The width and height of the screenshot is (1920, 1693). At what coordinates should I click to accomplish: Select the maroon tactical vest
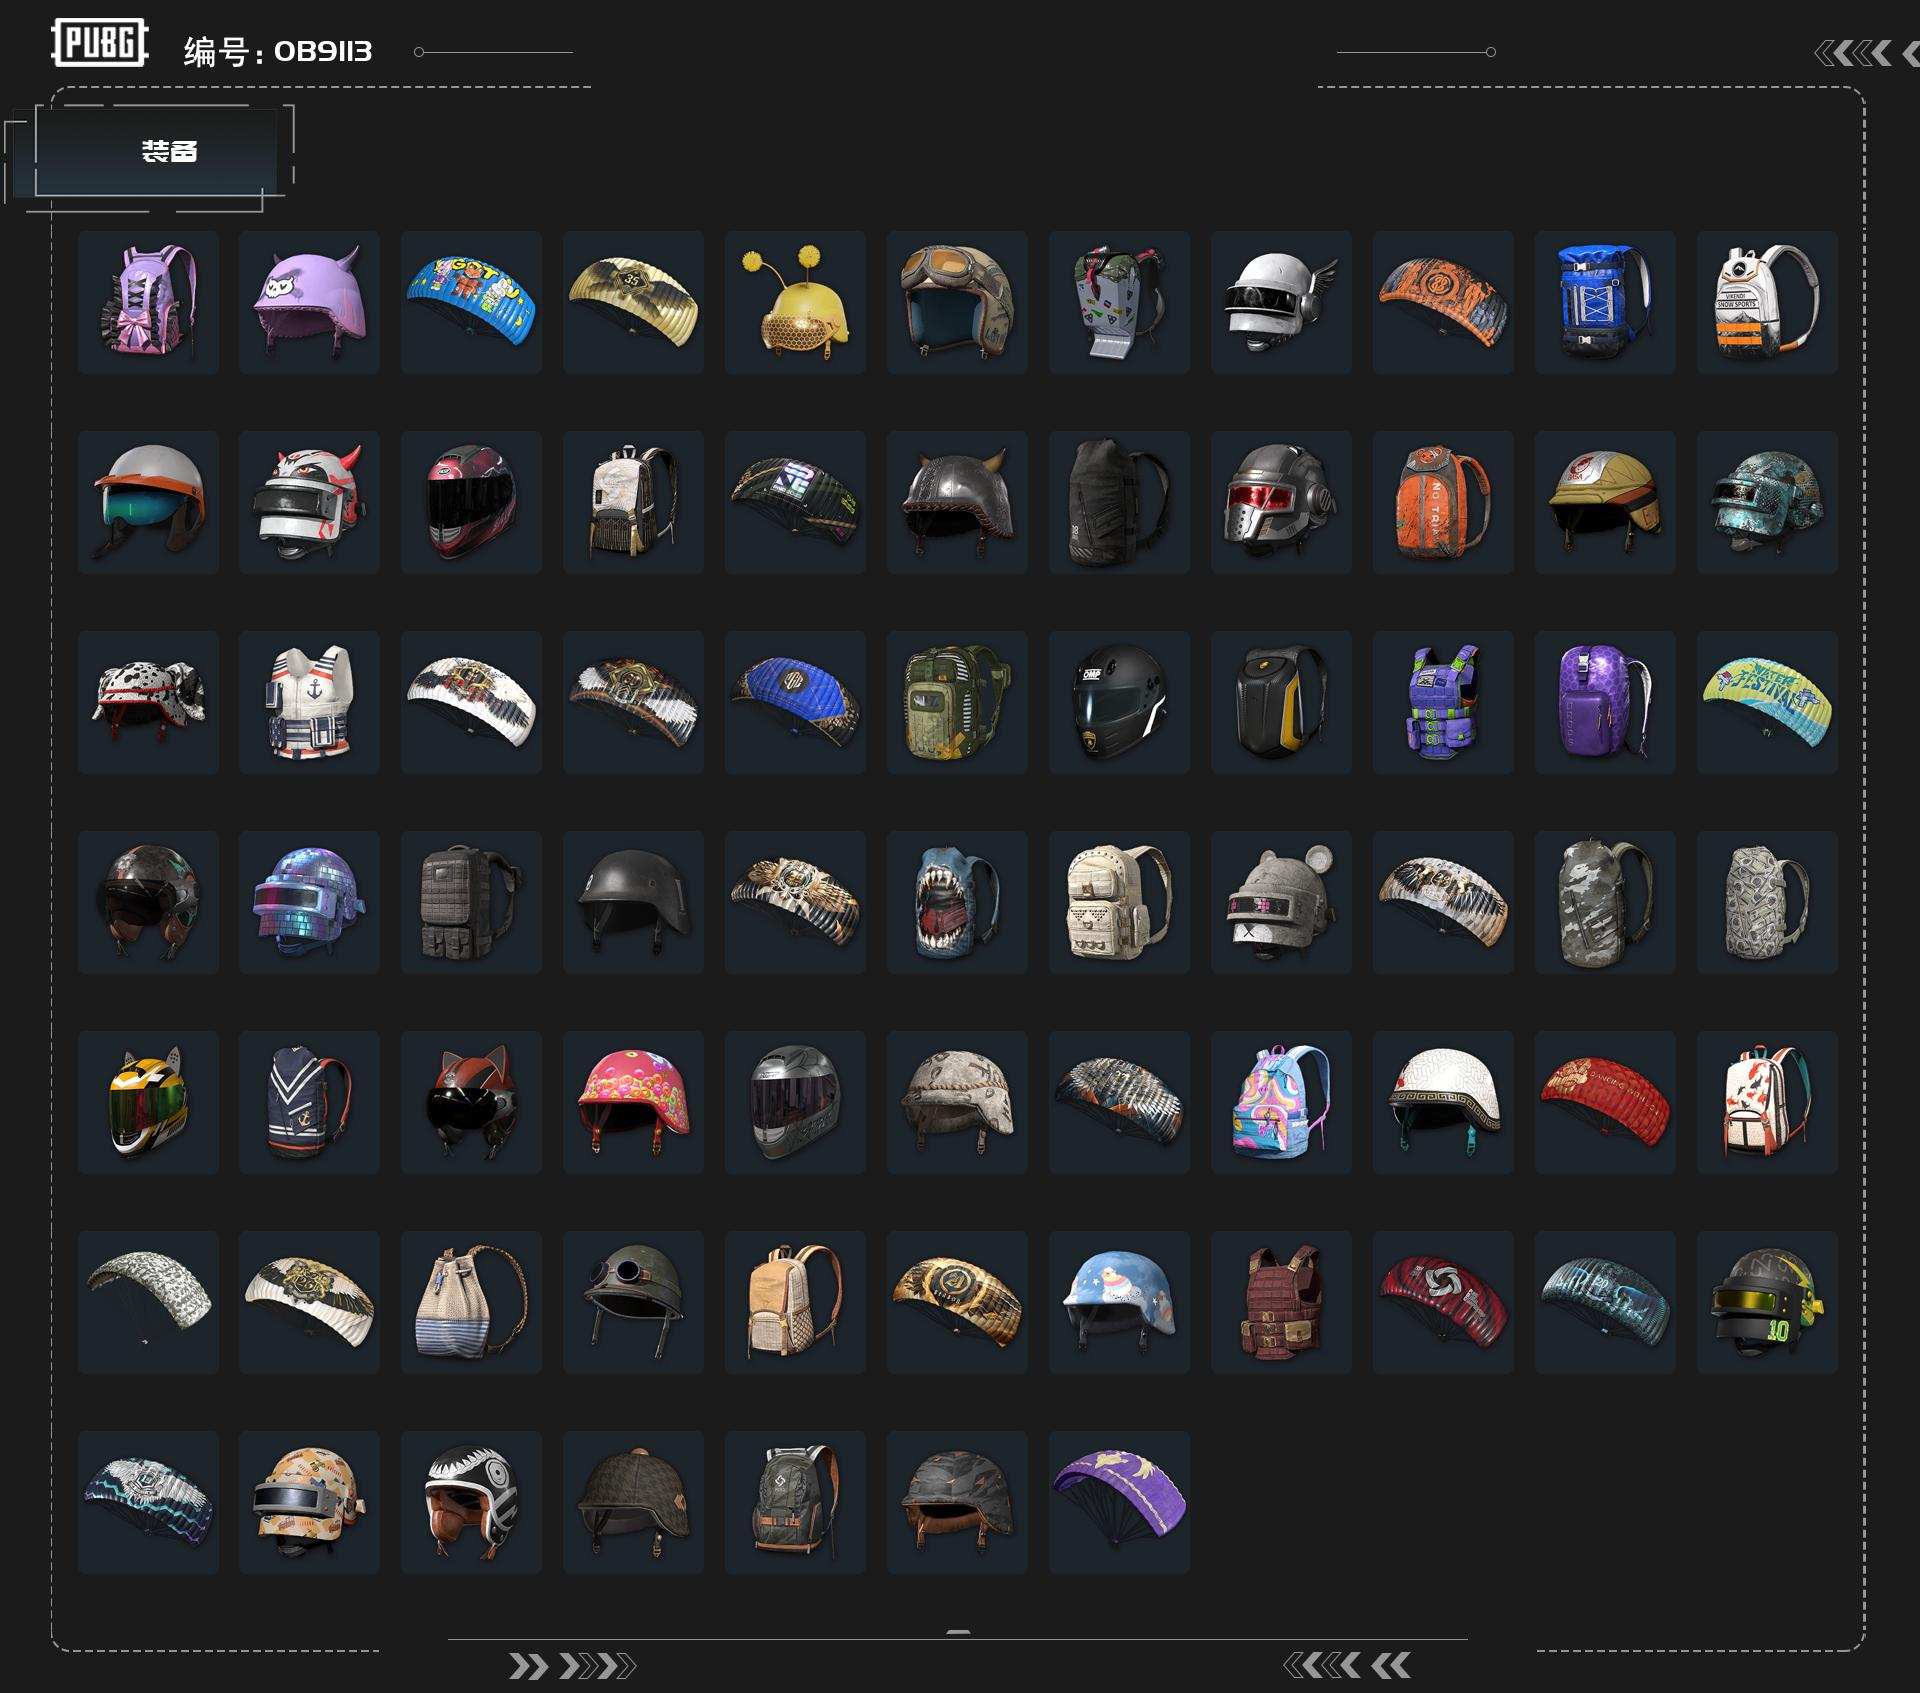click(1280, 1302)
